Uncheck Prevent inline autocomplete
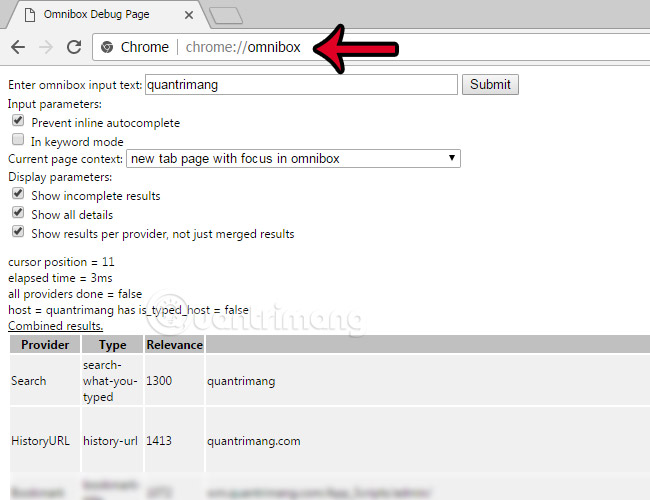The height and width of the screenshot is (500, 650). 18,121
